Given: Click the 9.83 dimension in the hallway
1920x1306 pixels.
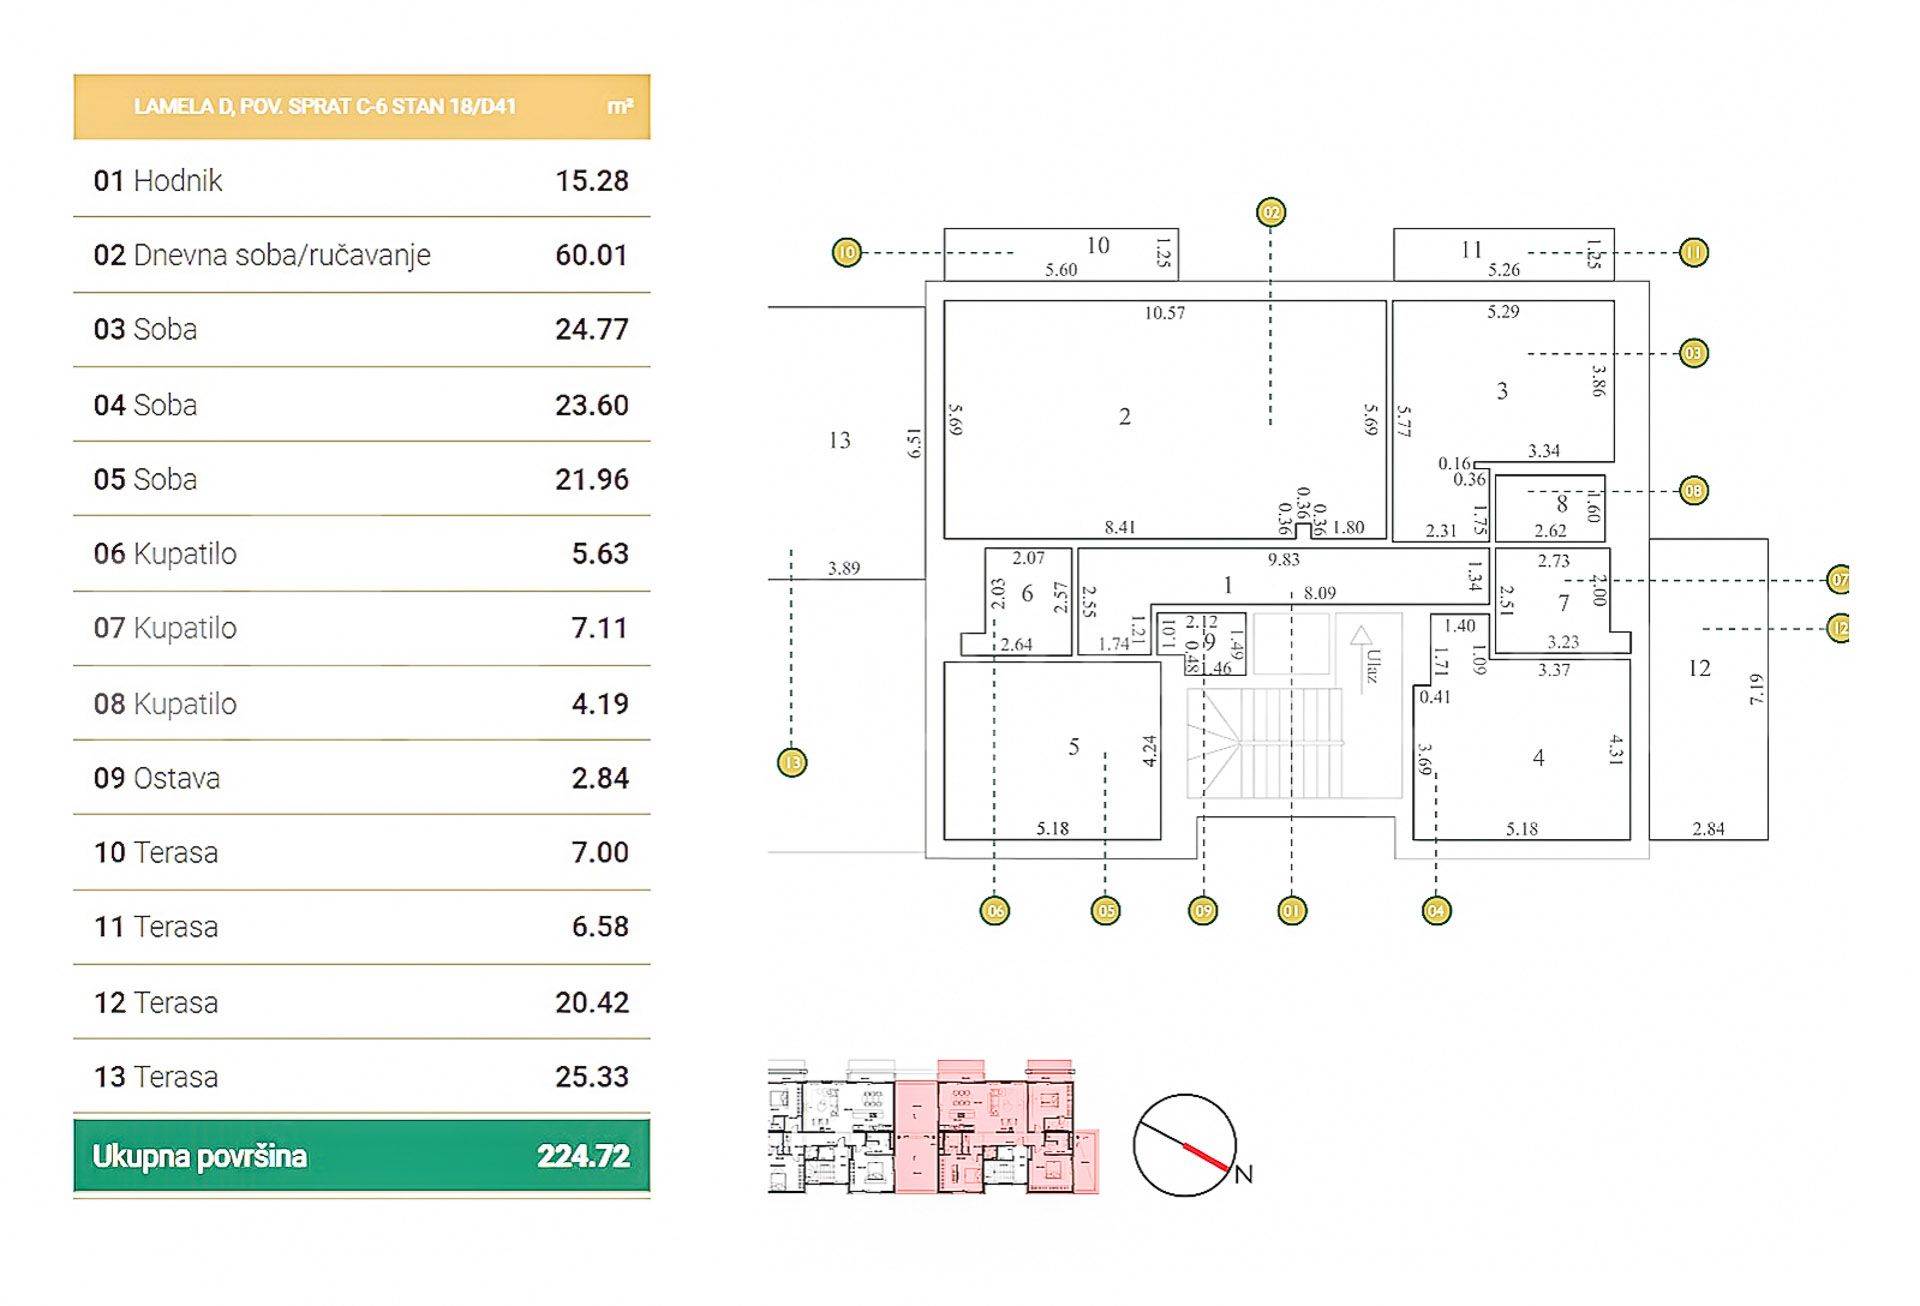Looking at the screenshot, I should (x=1284, y=559).
